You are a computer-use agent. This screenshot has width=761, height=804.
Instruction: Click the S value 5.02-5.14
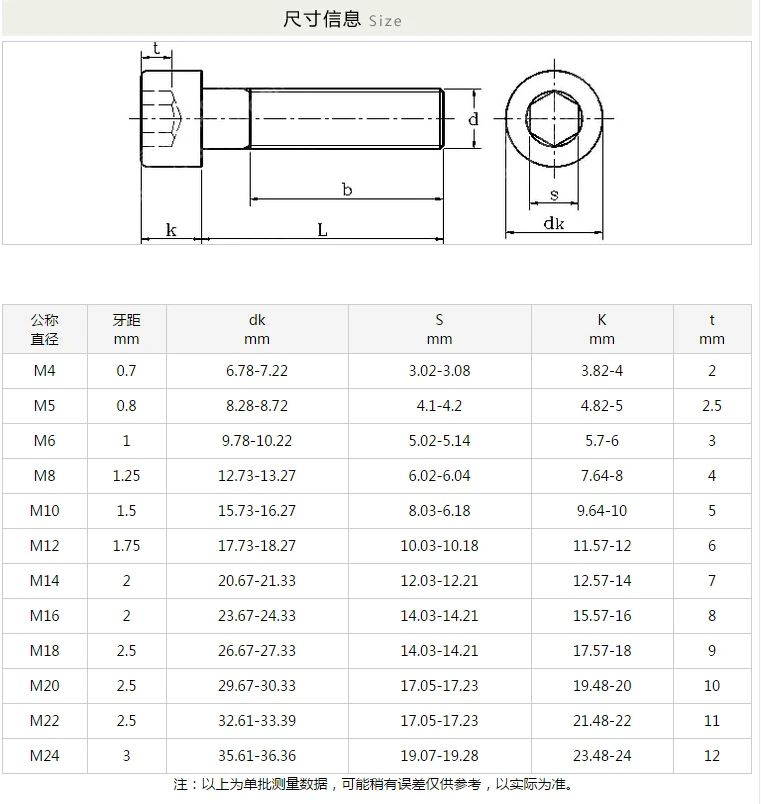click(439, 440)
